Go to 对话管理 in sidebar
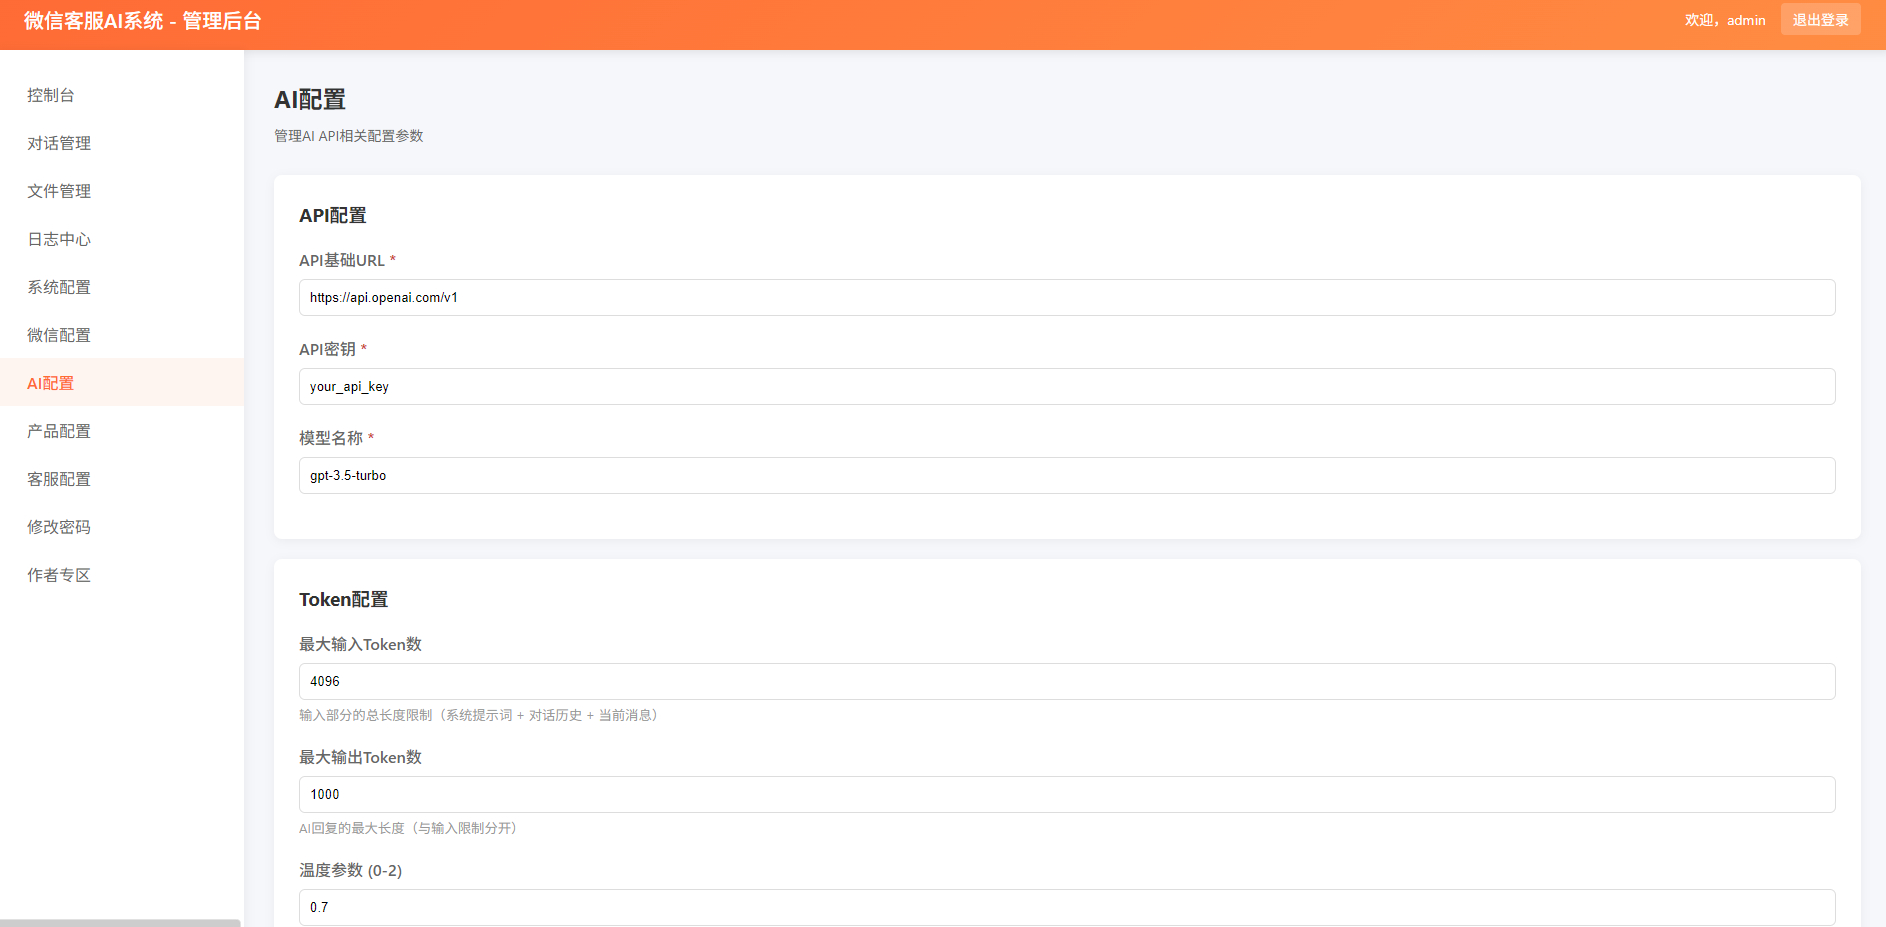Image resolution: width=1886 pixels, height=927 pixels. pos(59,143)
